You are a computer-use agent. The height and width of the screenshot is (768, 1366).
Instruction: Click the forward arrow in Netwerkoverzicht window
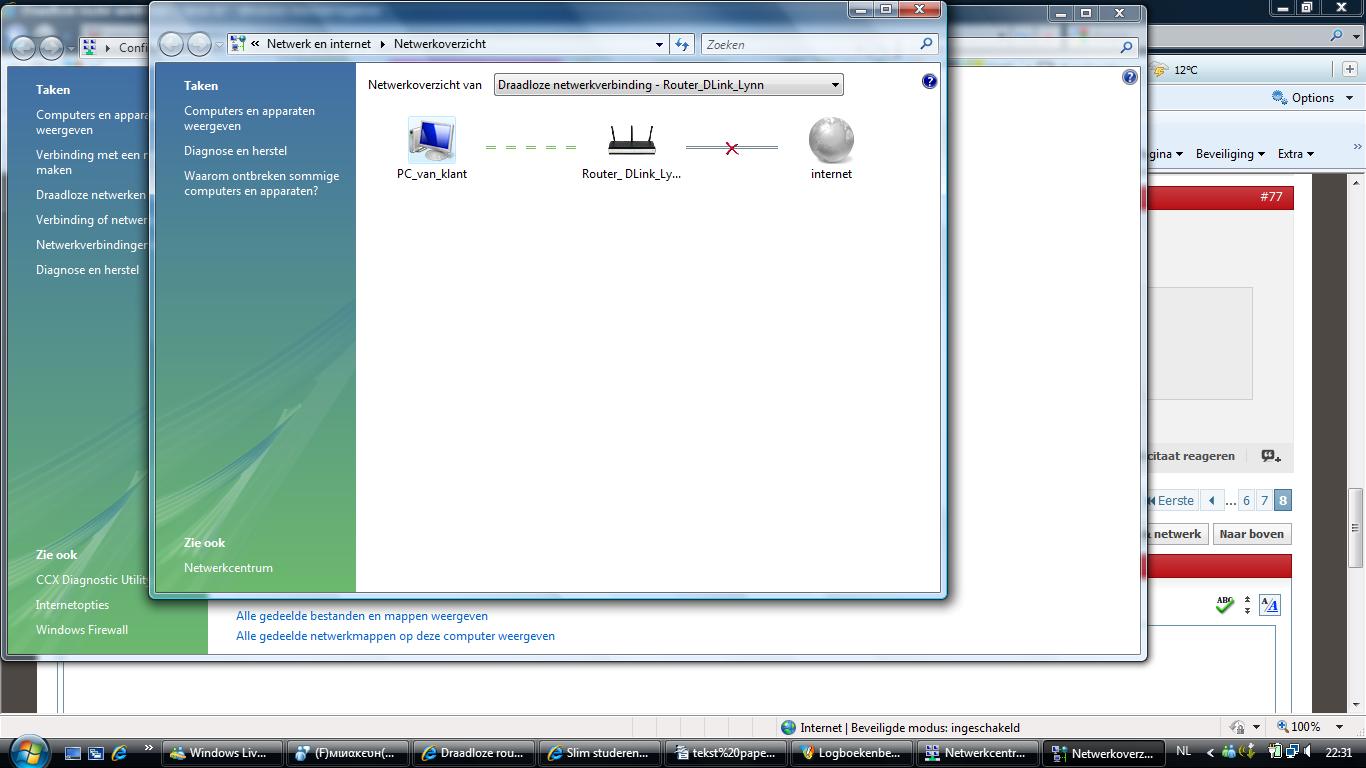(x=199, y=44)
